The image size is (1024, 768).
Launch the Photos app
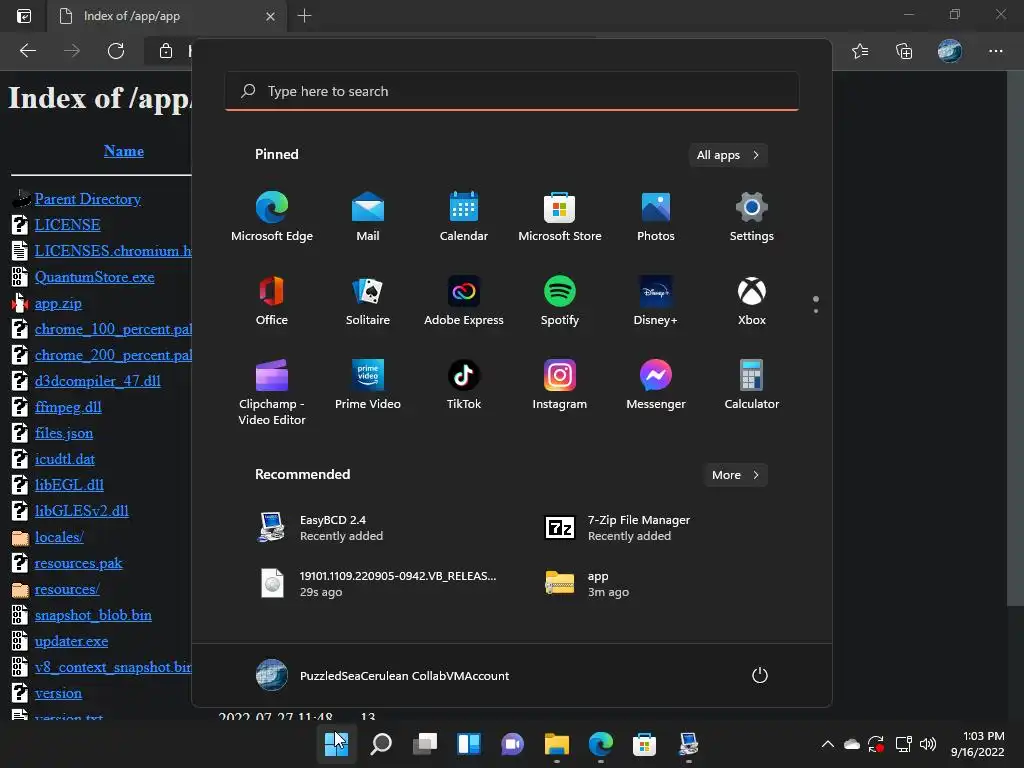pos(656,217)
